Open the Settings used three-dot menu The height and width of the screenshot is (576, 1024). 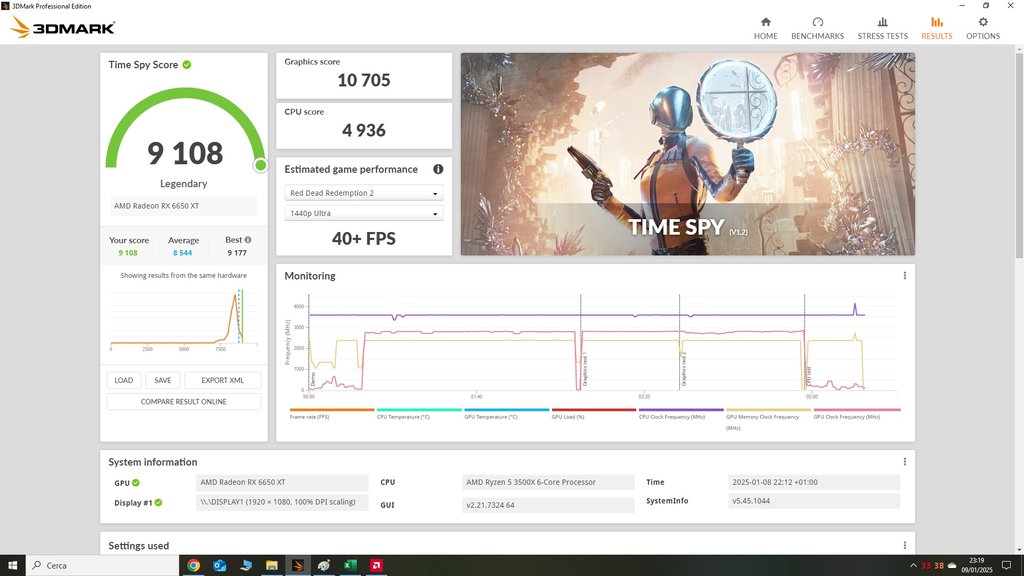[904, 545]
